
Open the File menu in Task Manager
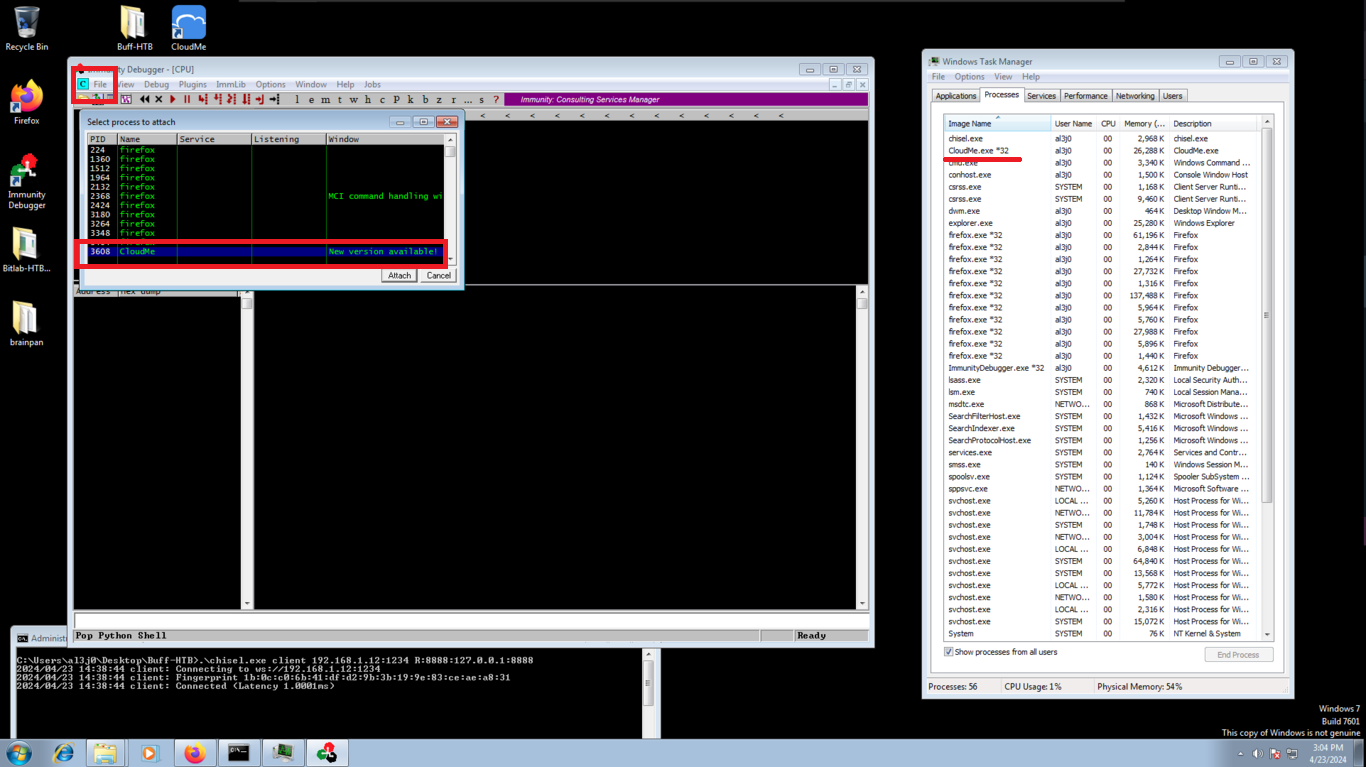[938, 76]
